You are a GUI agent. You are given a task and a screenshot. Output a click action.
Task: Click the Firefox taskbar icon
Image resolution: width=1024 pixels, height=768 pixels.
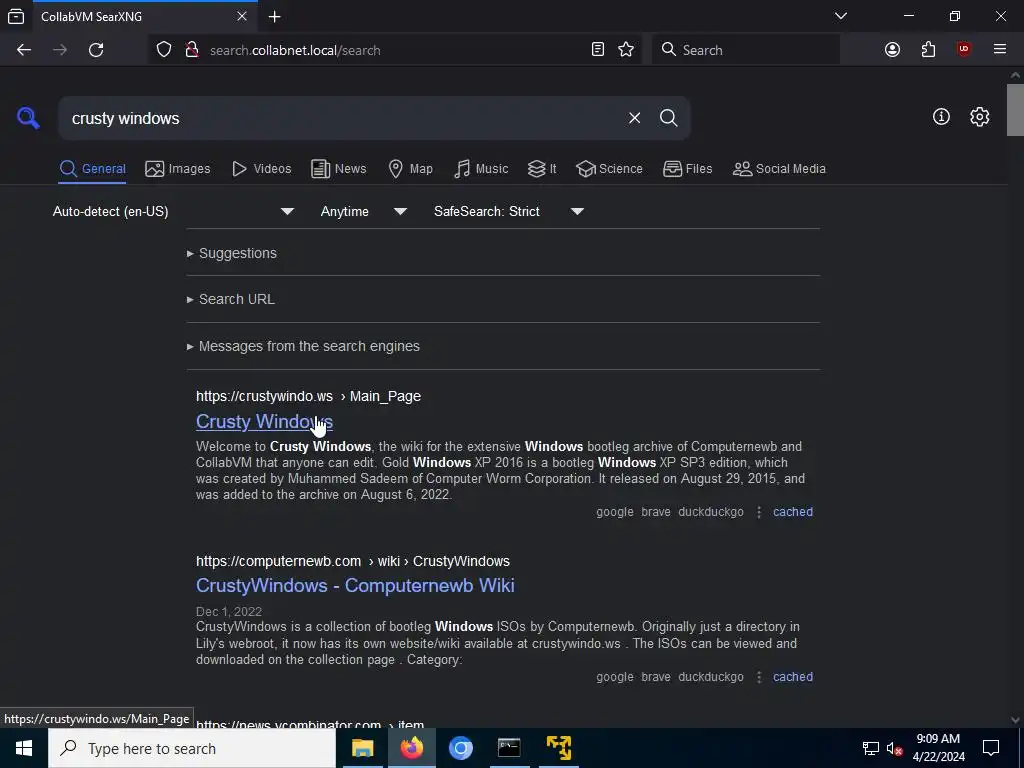[x=411, y=748]
